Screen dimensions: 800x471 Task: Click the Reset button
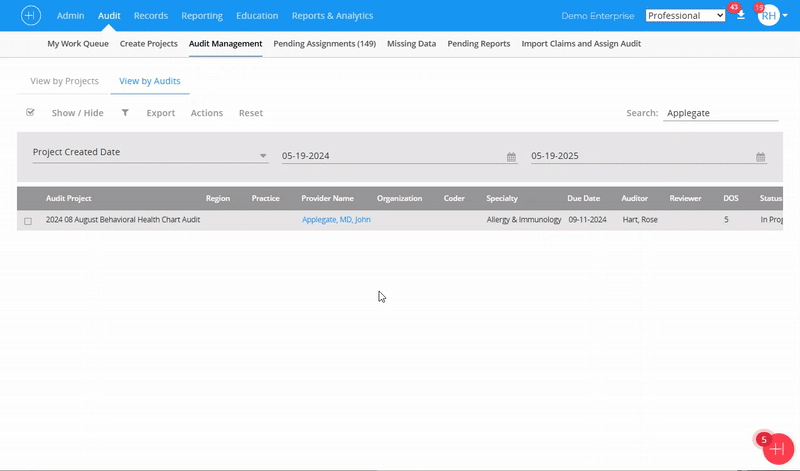click(x=251, y=113)
